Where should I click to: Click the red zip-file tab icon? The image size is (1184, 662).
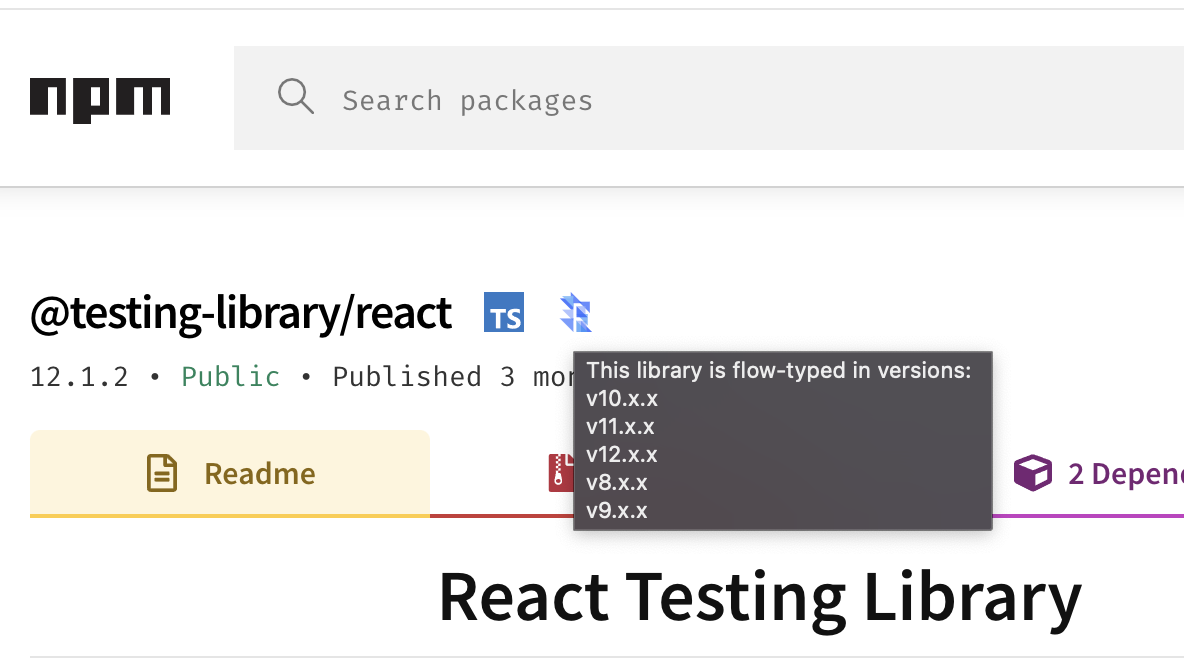pyautogui.click(x=561, y=473)
